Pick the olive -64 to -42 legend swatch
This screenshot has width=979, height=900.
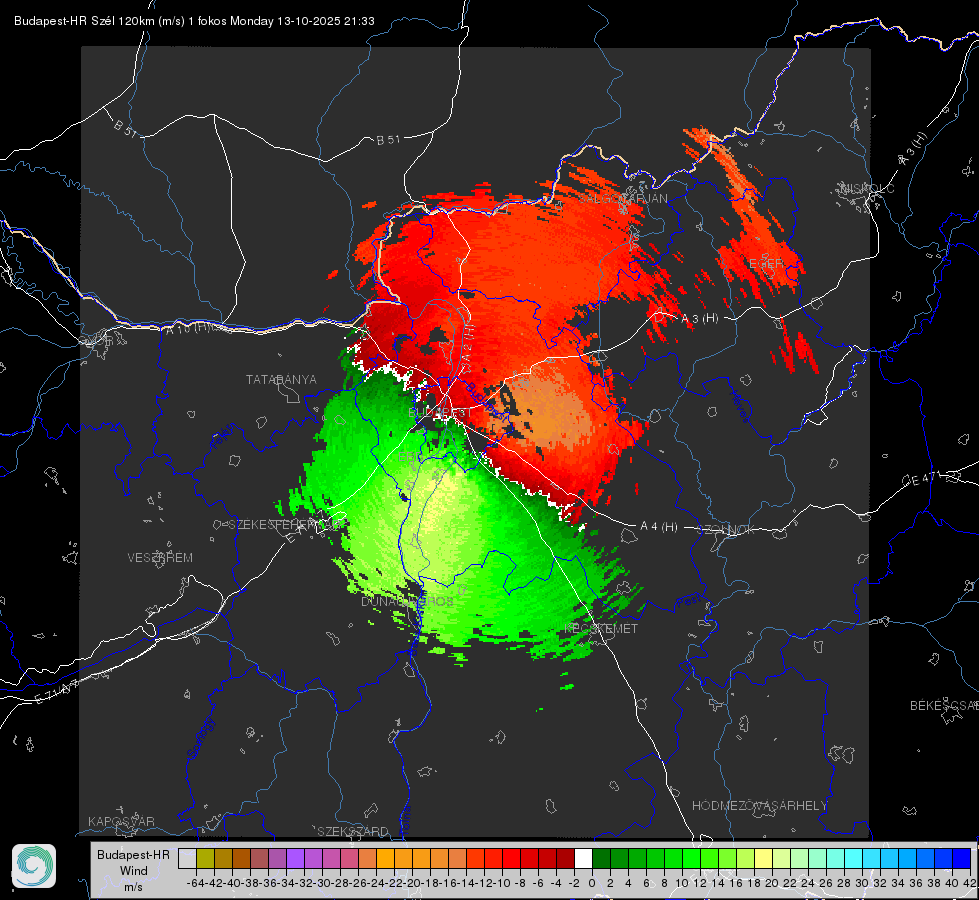click(205, 858)
